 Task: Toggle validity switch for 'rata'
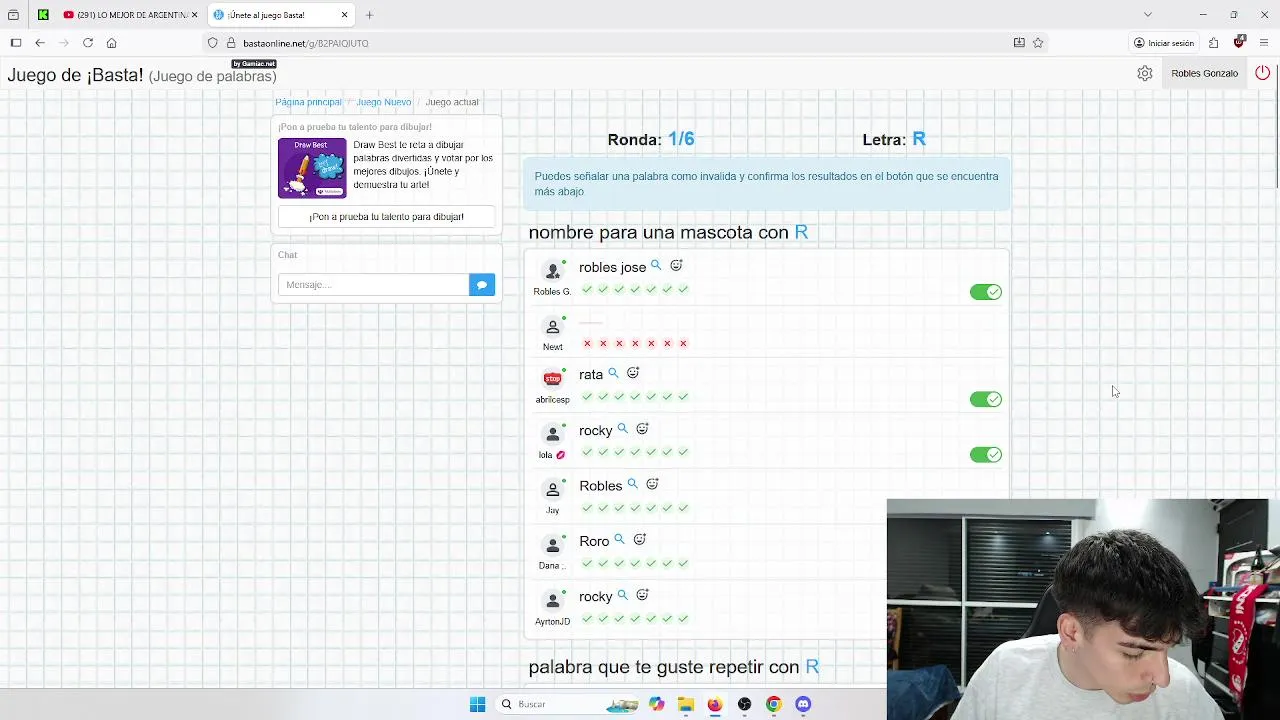(986, 399)
